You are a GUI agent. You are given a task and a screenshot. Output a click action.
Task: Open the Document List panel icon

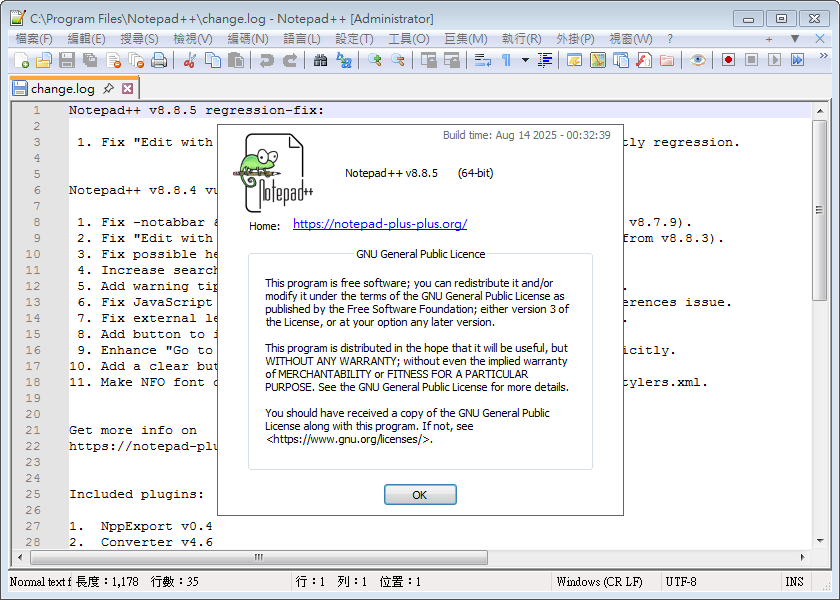(621, 60)
